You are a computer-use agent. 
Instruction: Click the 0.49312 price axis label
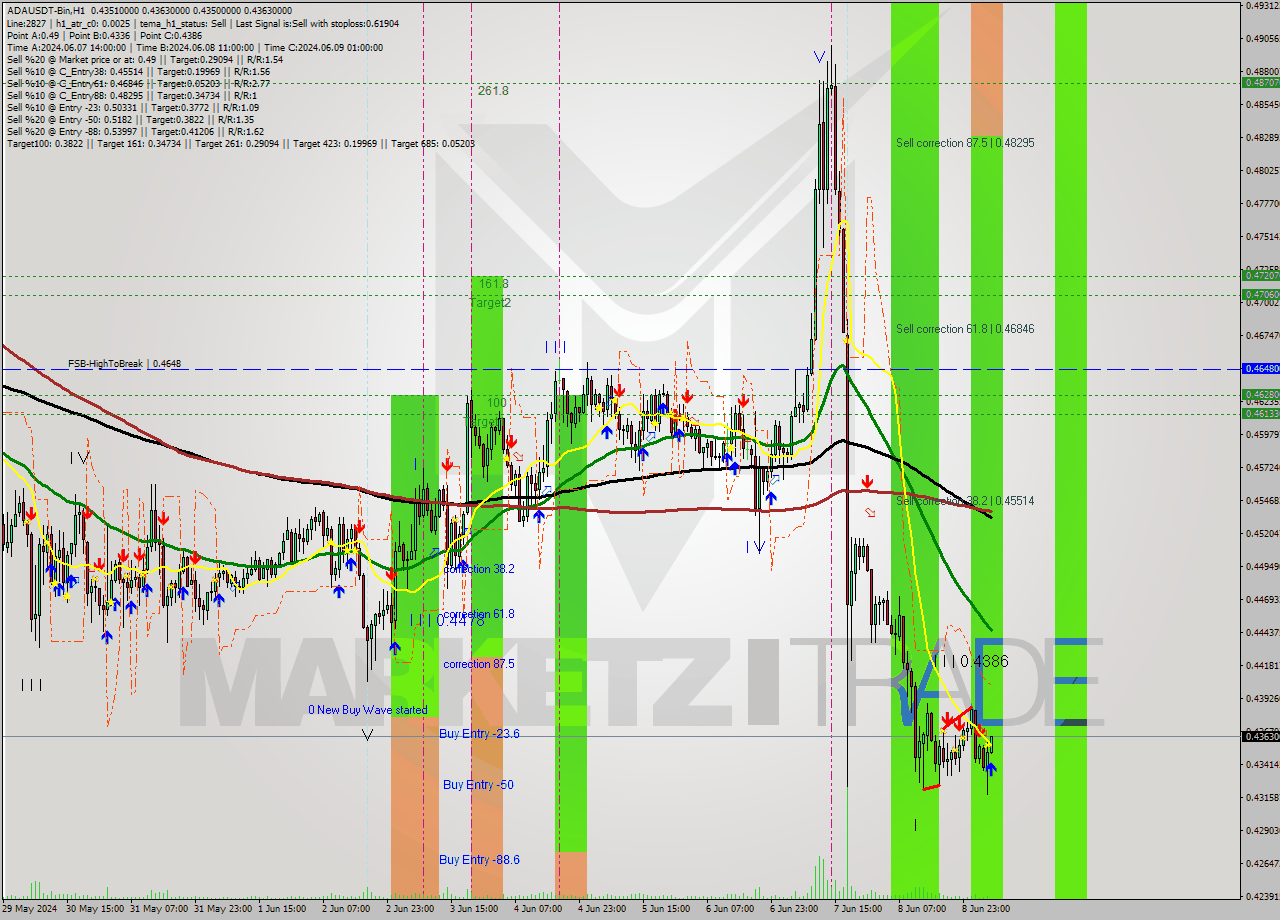1261,6
